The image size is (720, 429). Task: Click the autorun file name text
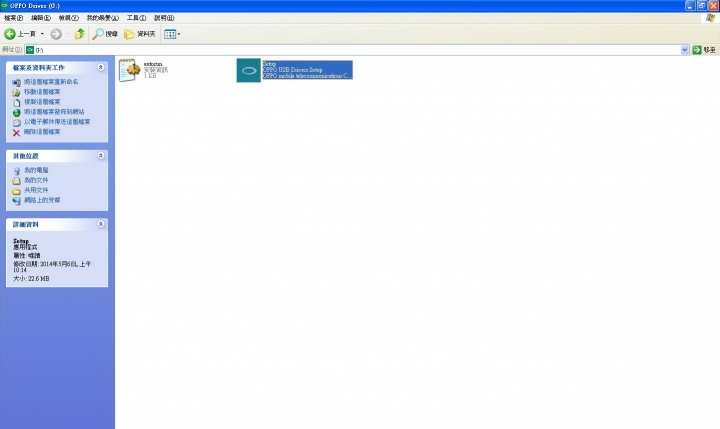coord(153,64)
